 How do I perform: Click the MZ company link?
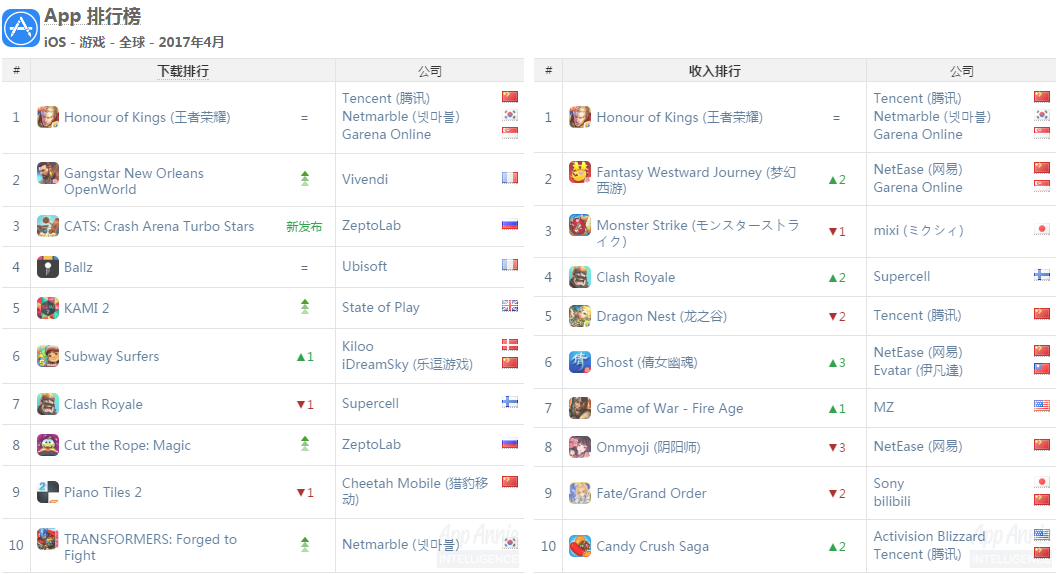tap(884, 408)
